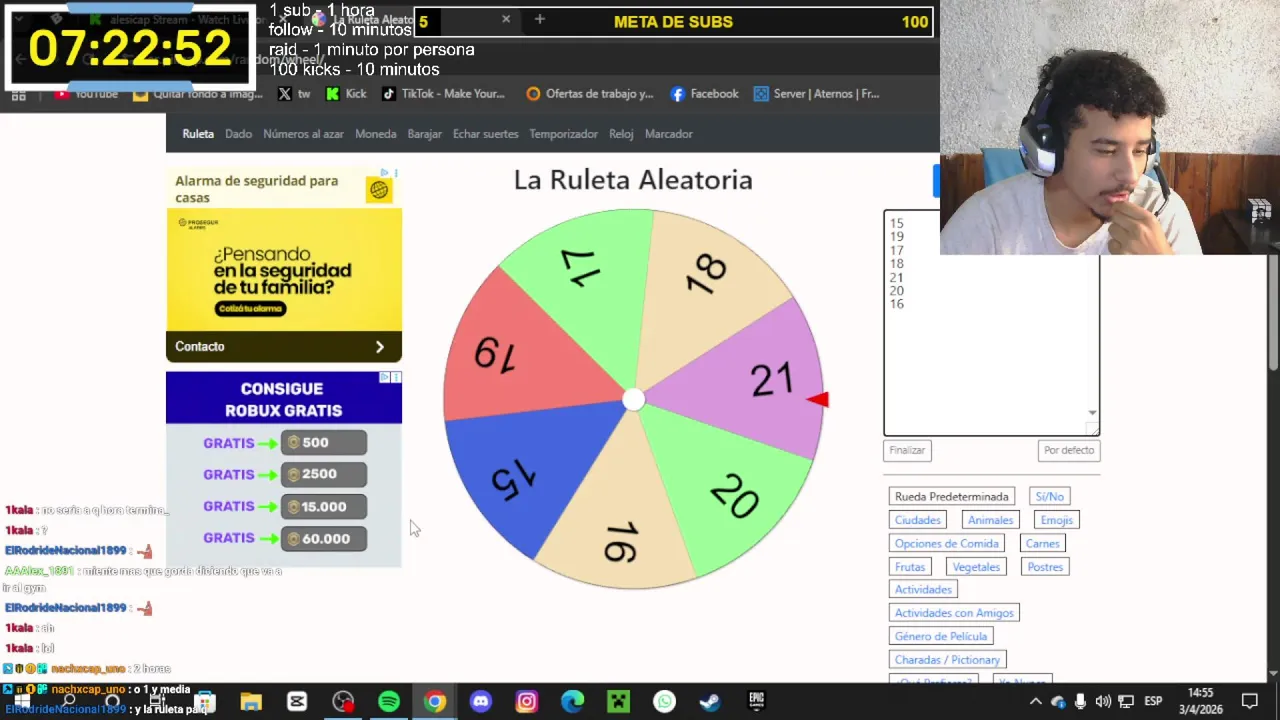Open a new browser tab
The height and width of the screenshot is (720, 1280).
539,20
